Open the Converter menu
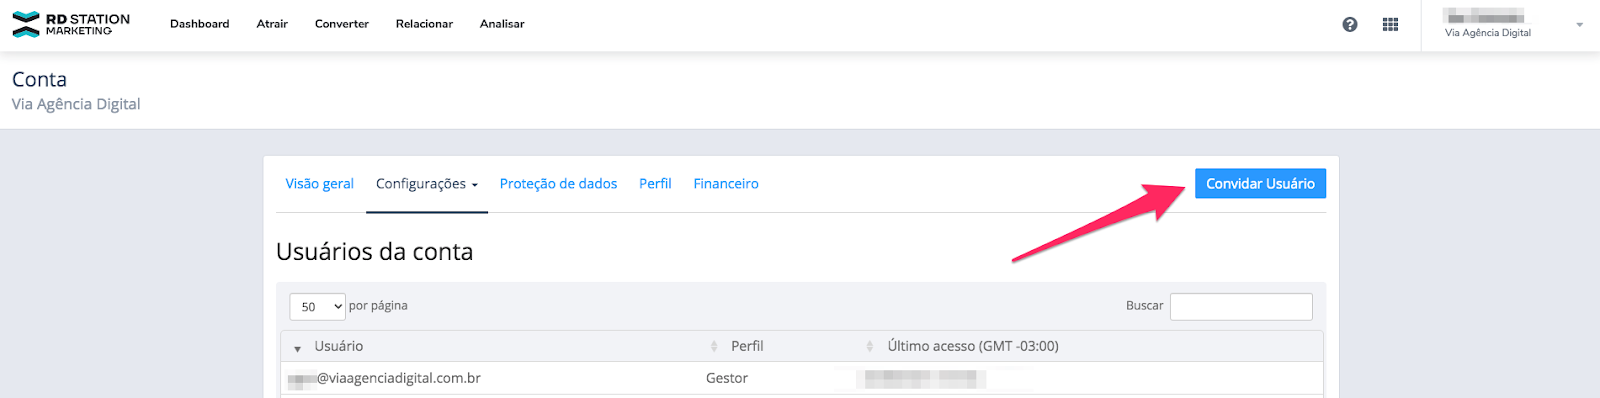This screenshot has height=398, width=1600. (x=342, y=24)
